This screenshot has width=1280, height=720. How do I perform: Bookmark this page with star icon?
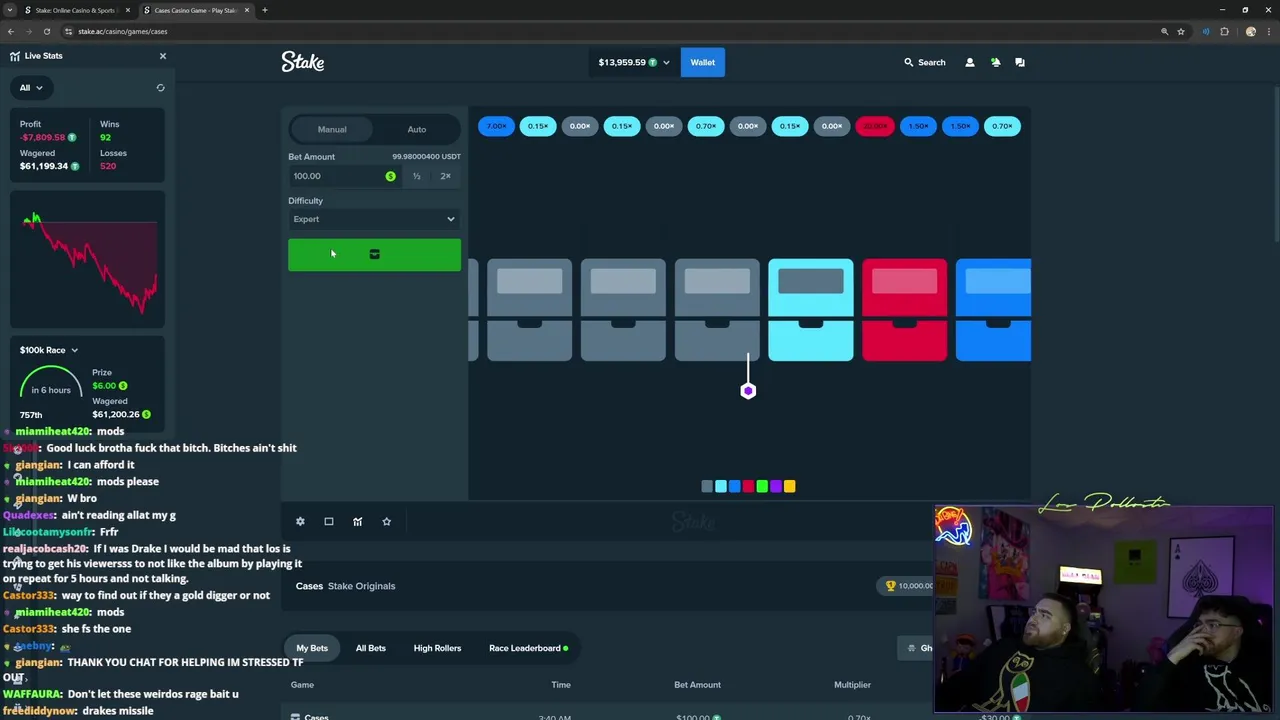pyautogui.click(x=1181, y=31)
